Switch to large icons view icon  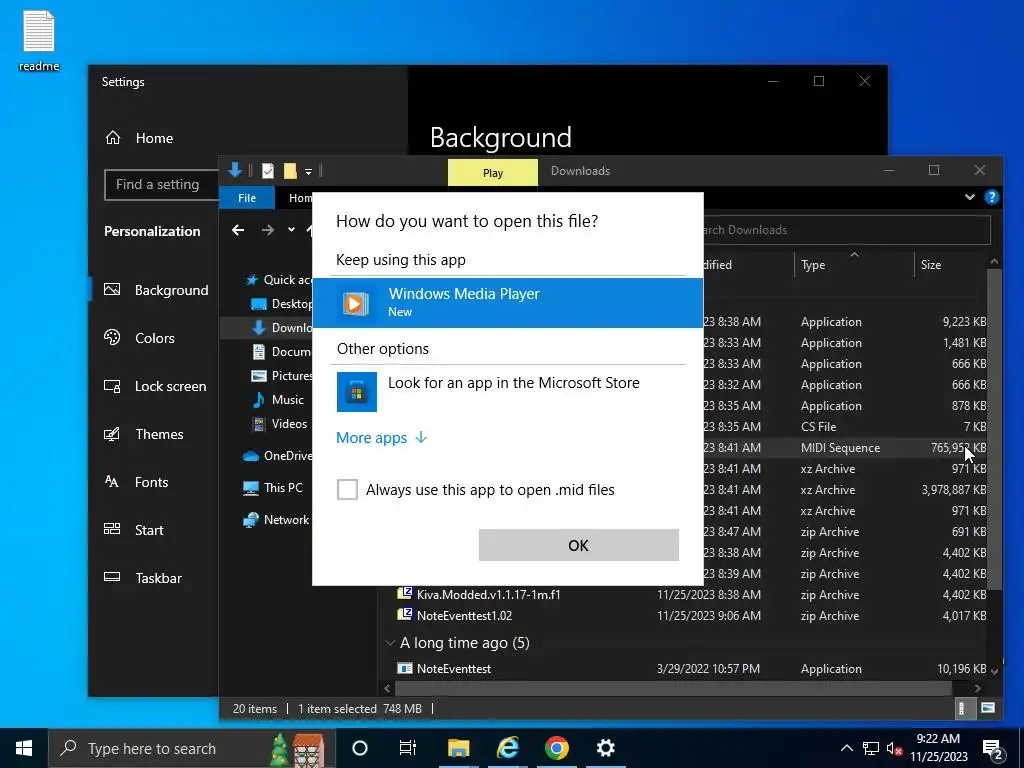(x=987, y=708)
